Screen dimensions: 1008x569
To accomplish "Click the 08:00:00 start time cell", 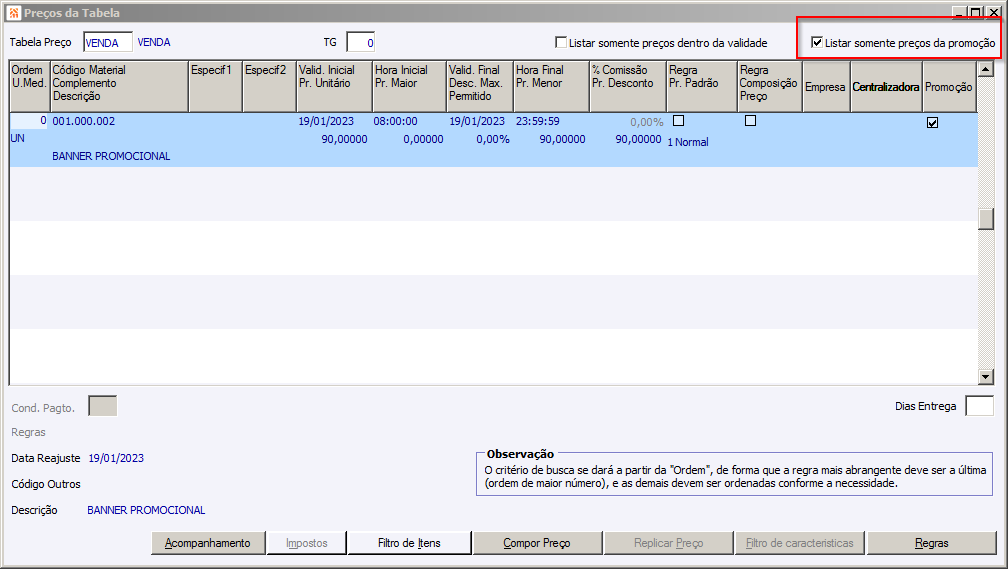I will point(395,122).
